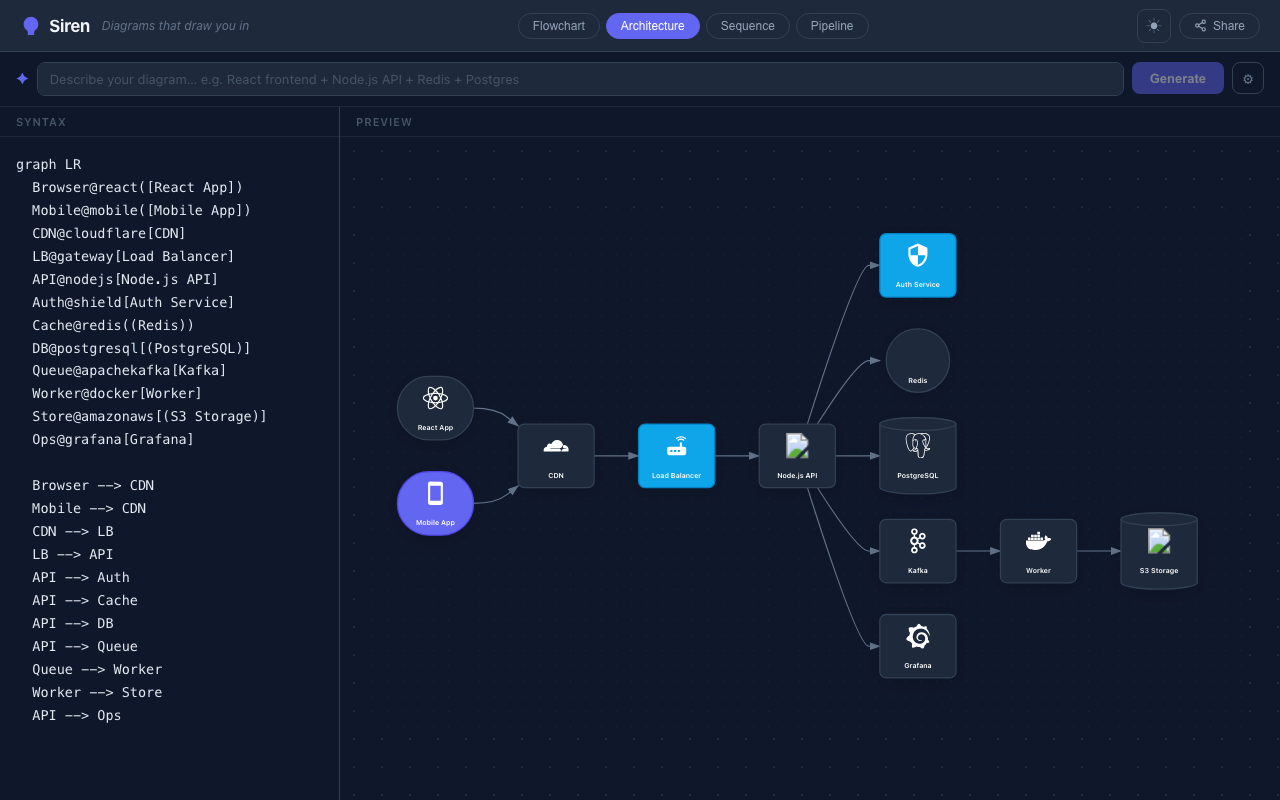This screenshot has height=800, width=1280.
Task: Click the 'Worker@docker[Worker]' code line
Action: pyautogui.click(x=117, y=393)
